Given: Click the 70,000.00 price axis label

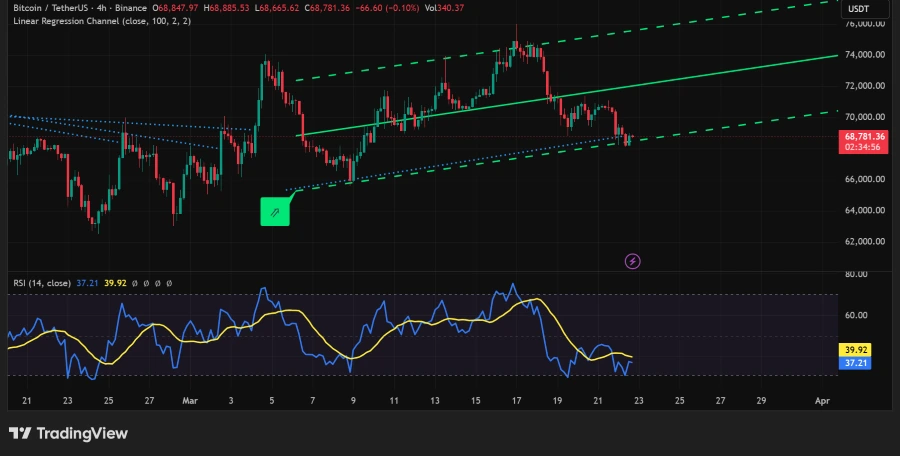Looking at the screenshot, I should coord(864,117).
